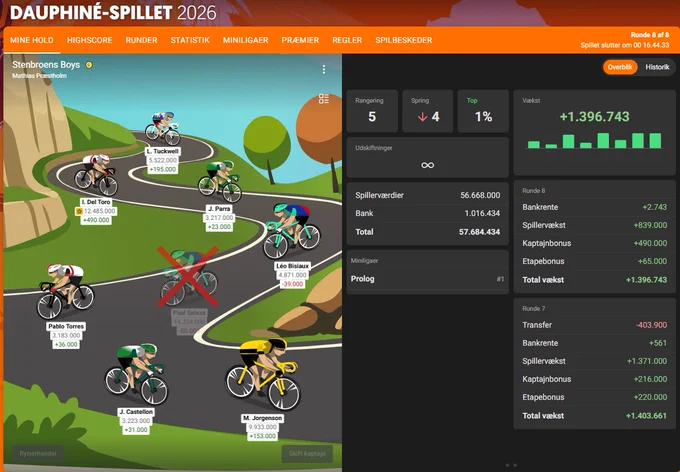Click Runde 8 Kaptajnbonus +490.000

tap(650, 243)
